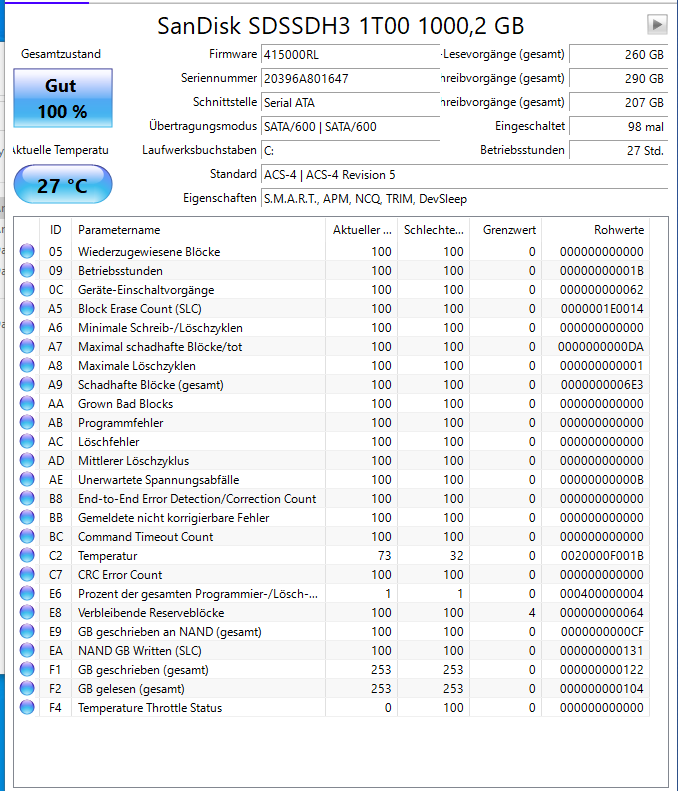This screenshot has width=678, height=791.
Task: Click the drive title SanDisk SDSSDH3 1T00 1000,2 GB
Action: point(341,26)
